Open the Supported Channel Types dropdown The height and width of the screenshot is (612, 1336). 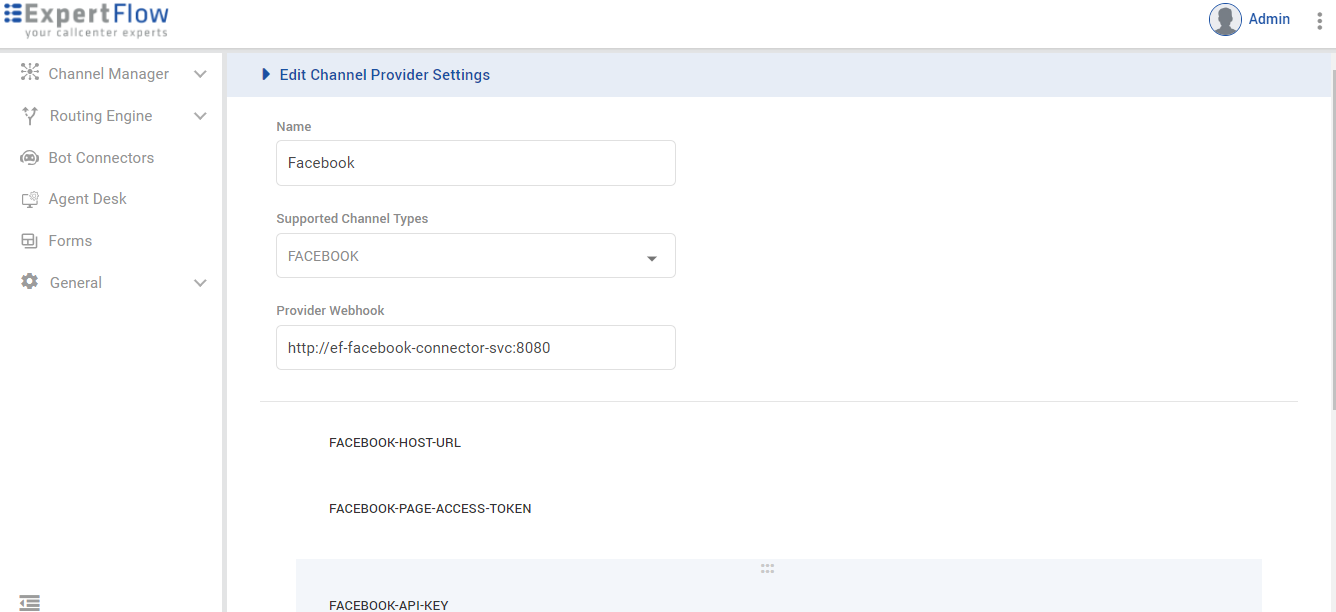tap(476, 256)
